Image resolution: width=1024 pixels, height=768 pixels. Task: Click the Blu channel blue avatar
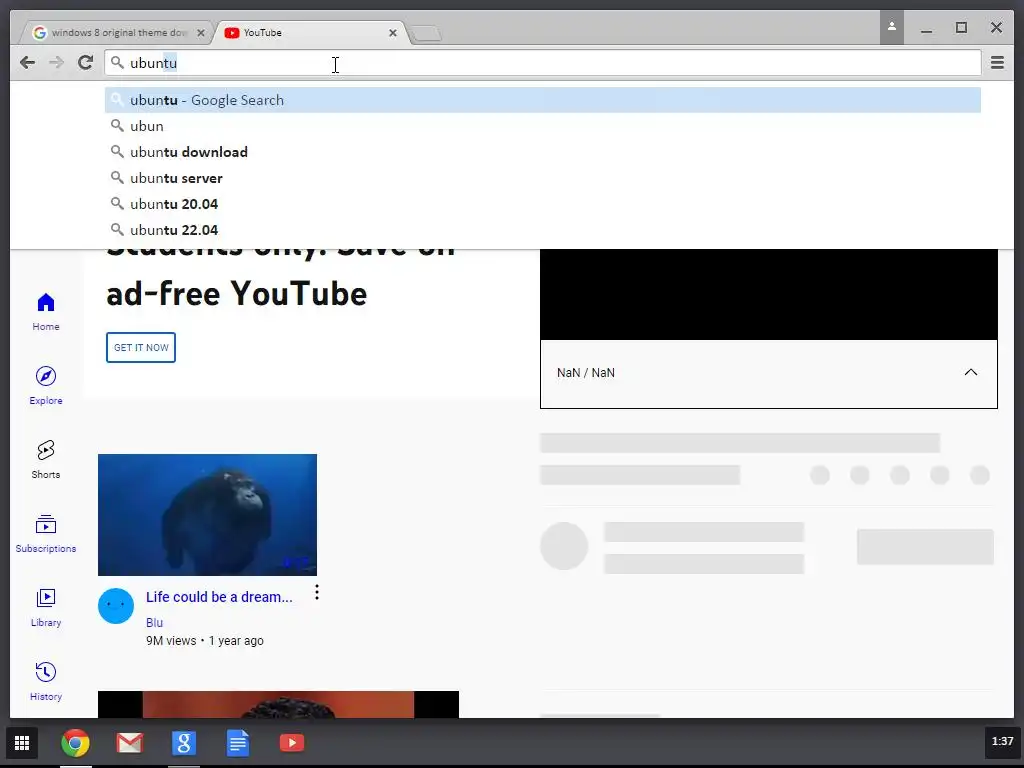(x=116, y=606)
